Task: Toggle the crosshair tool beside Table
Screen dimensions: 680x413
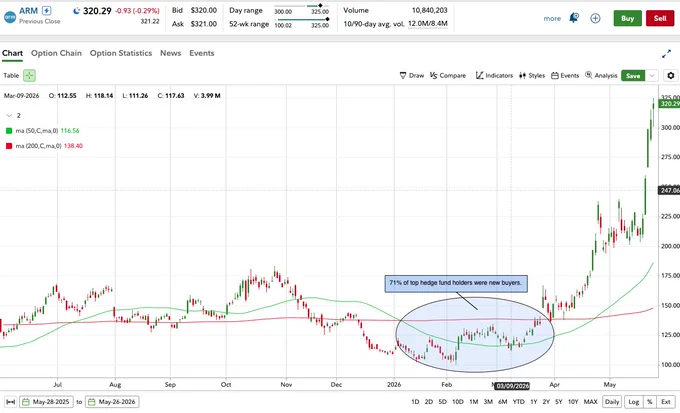Action: (29, 75)
